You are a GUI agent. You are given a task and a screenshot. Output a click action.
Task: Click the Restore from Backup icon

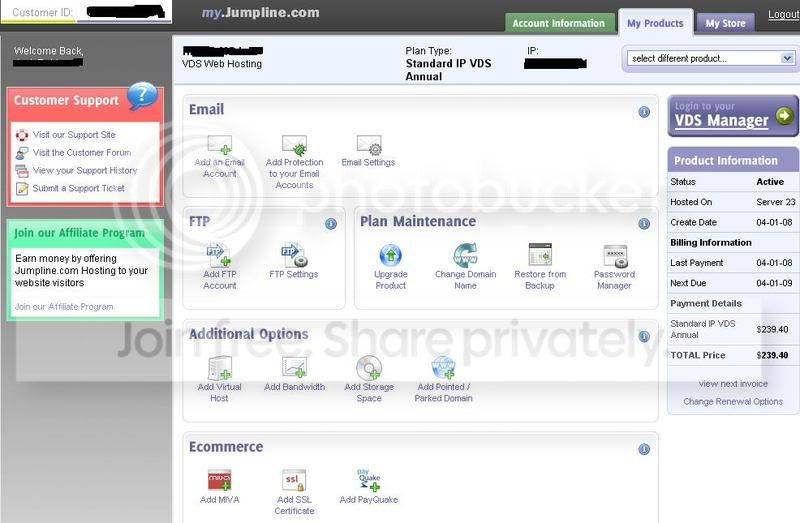tap(540, 255)
